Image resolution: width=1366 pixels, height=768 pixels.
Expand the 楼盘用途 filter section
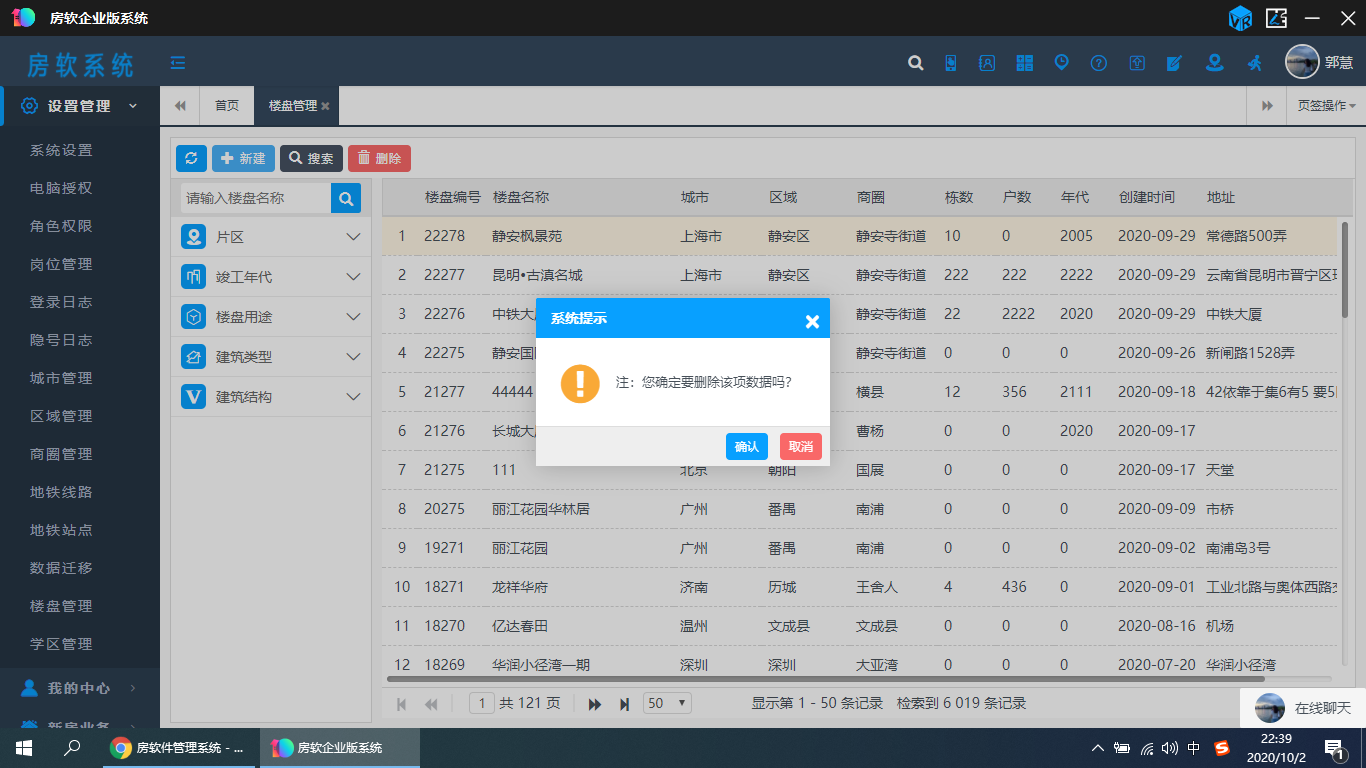pyautogui.click(x=271, y=317)
